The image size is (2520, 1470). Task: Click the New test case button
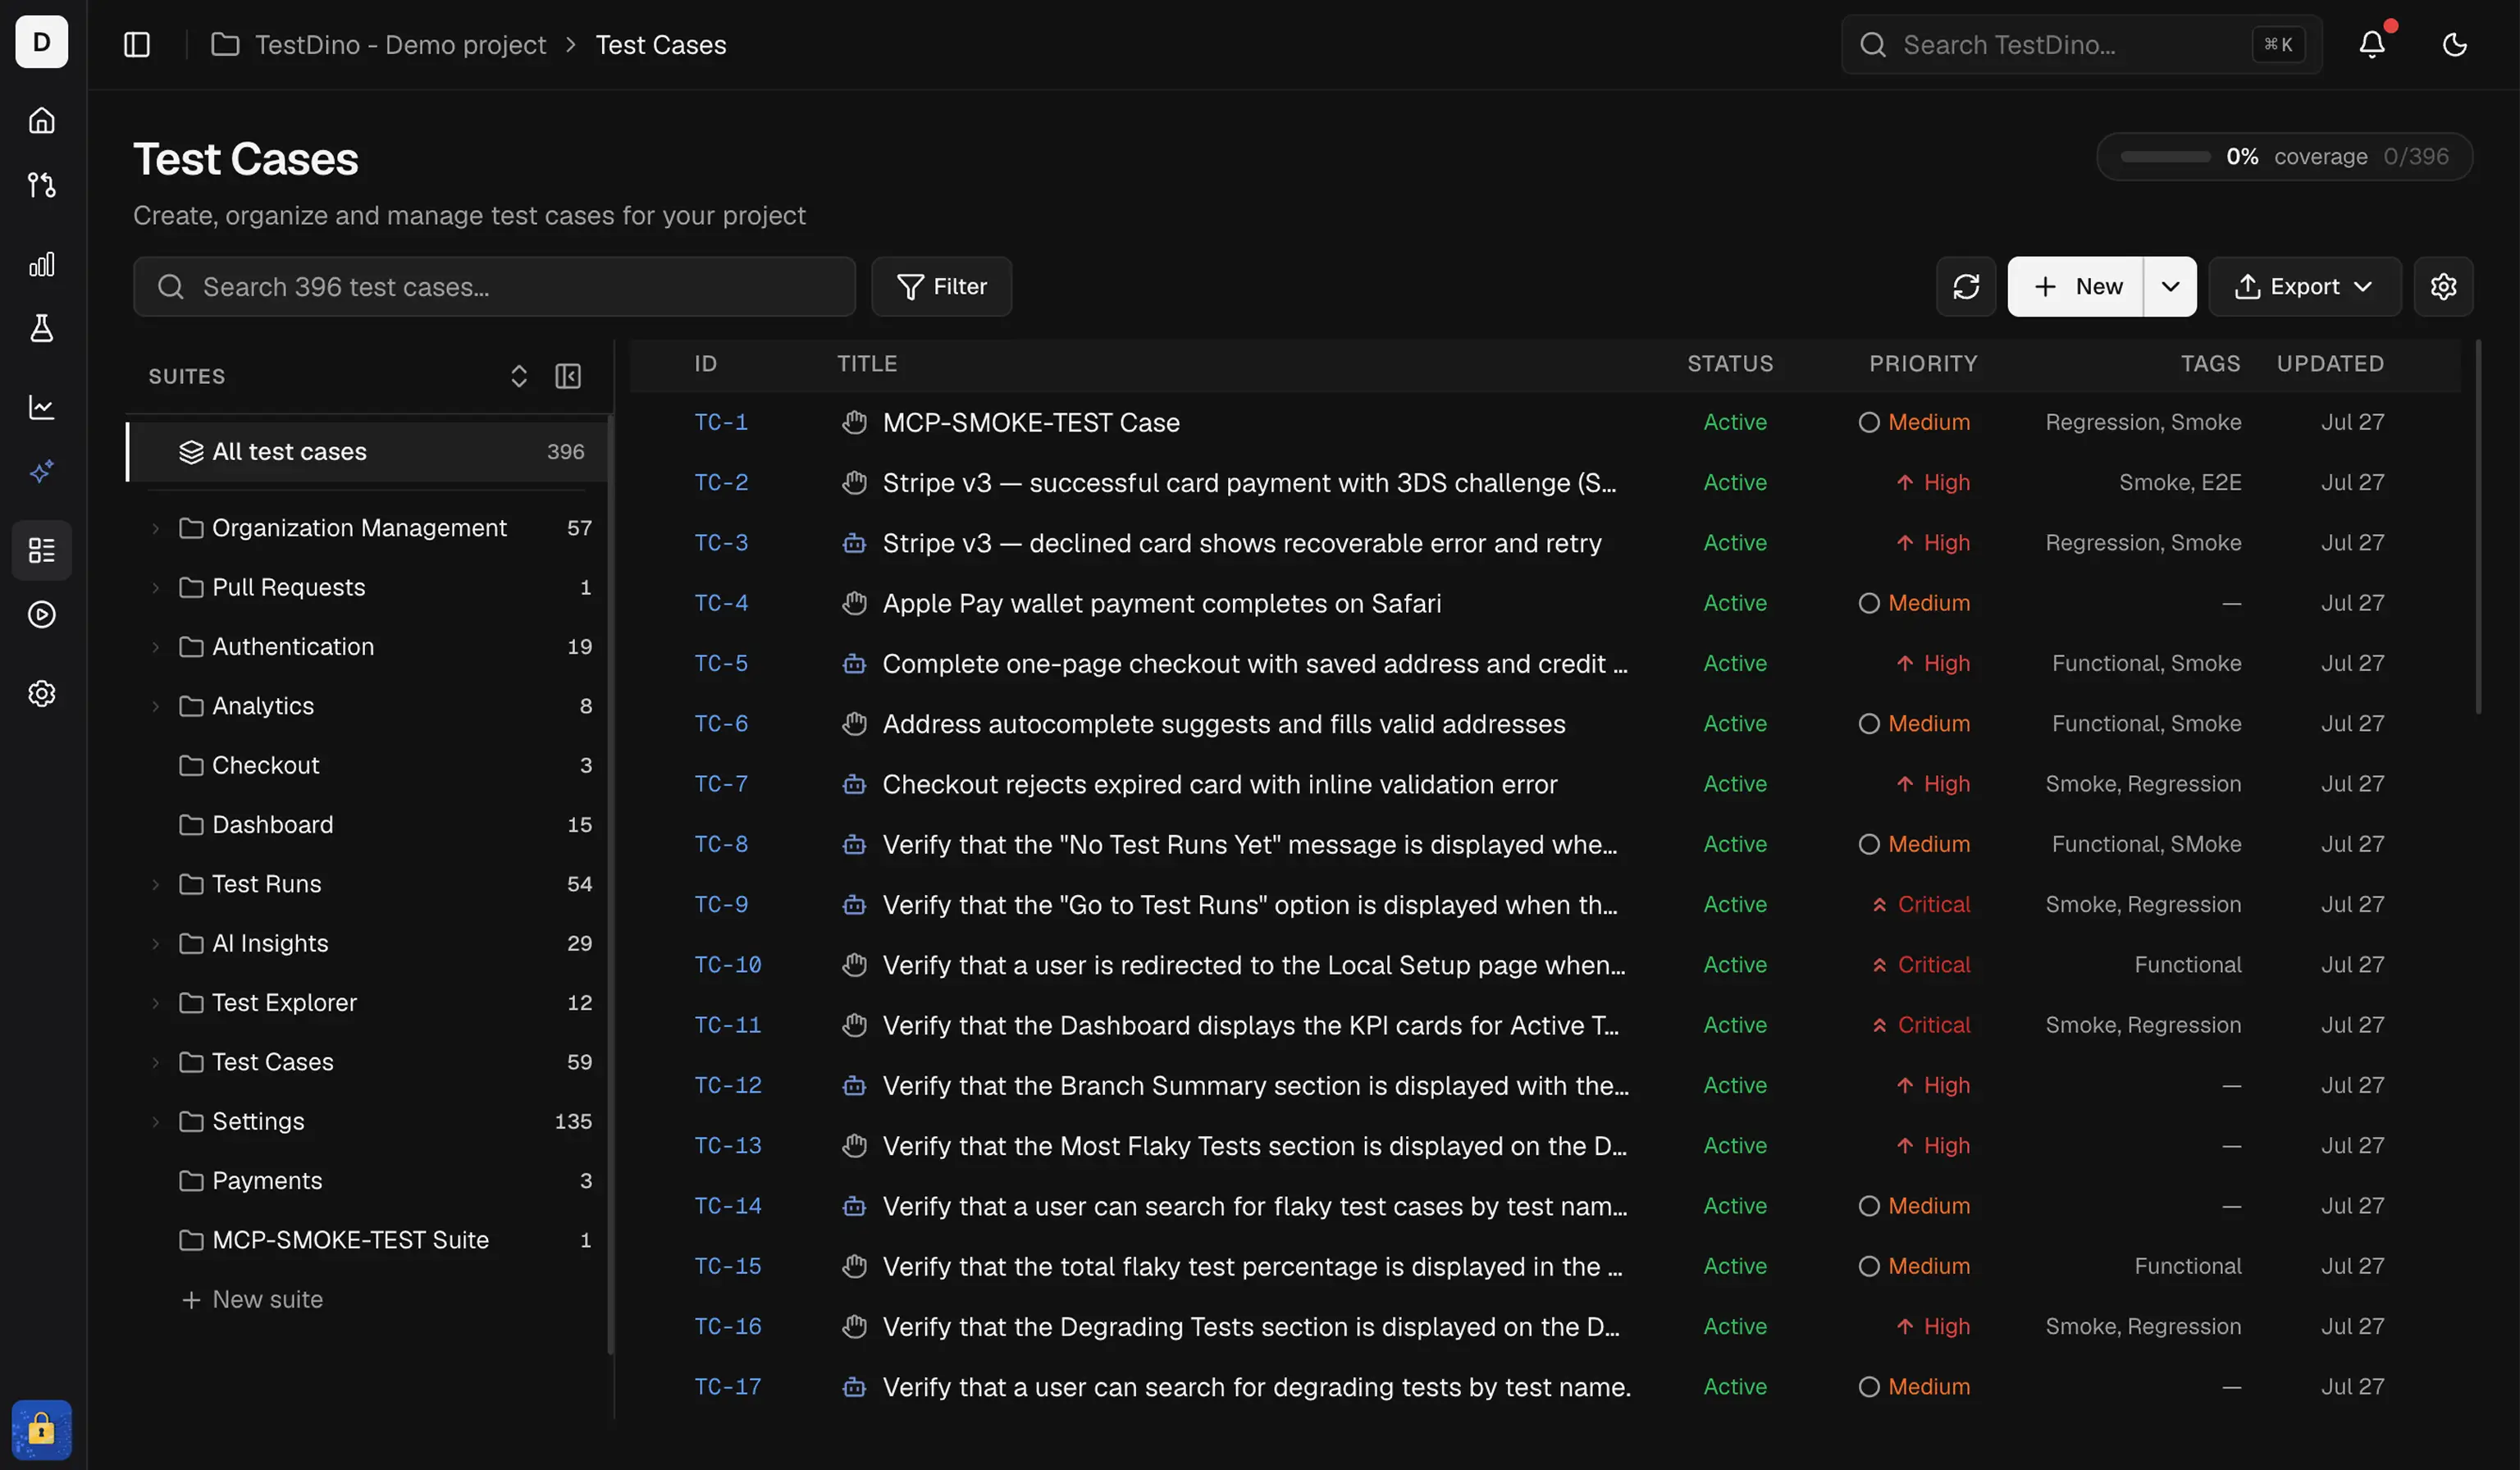2076,287
